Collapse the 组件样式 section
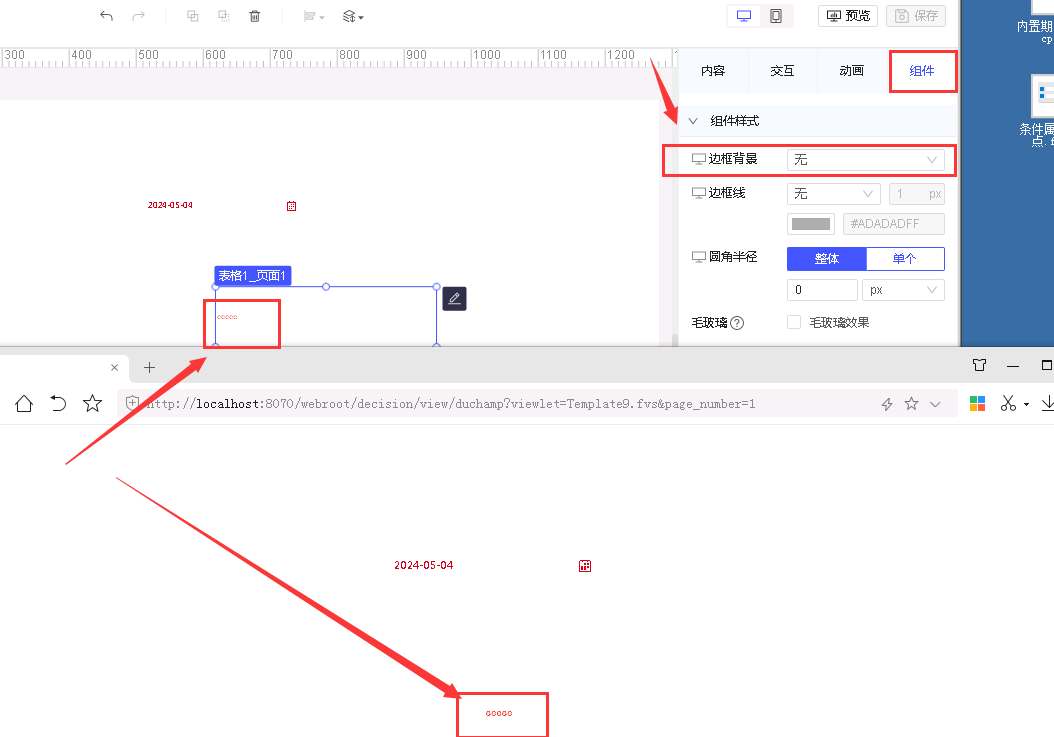This screenshot has height=737, width=1054. (x=693, y=121)
